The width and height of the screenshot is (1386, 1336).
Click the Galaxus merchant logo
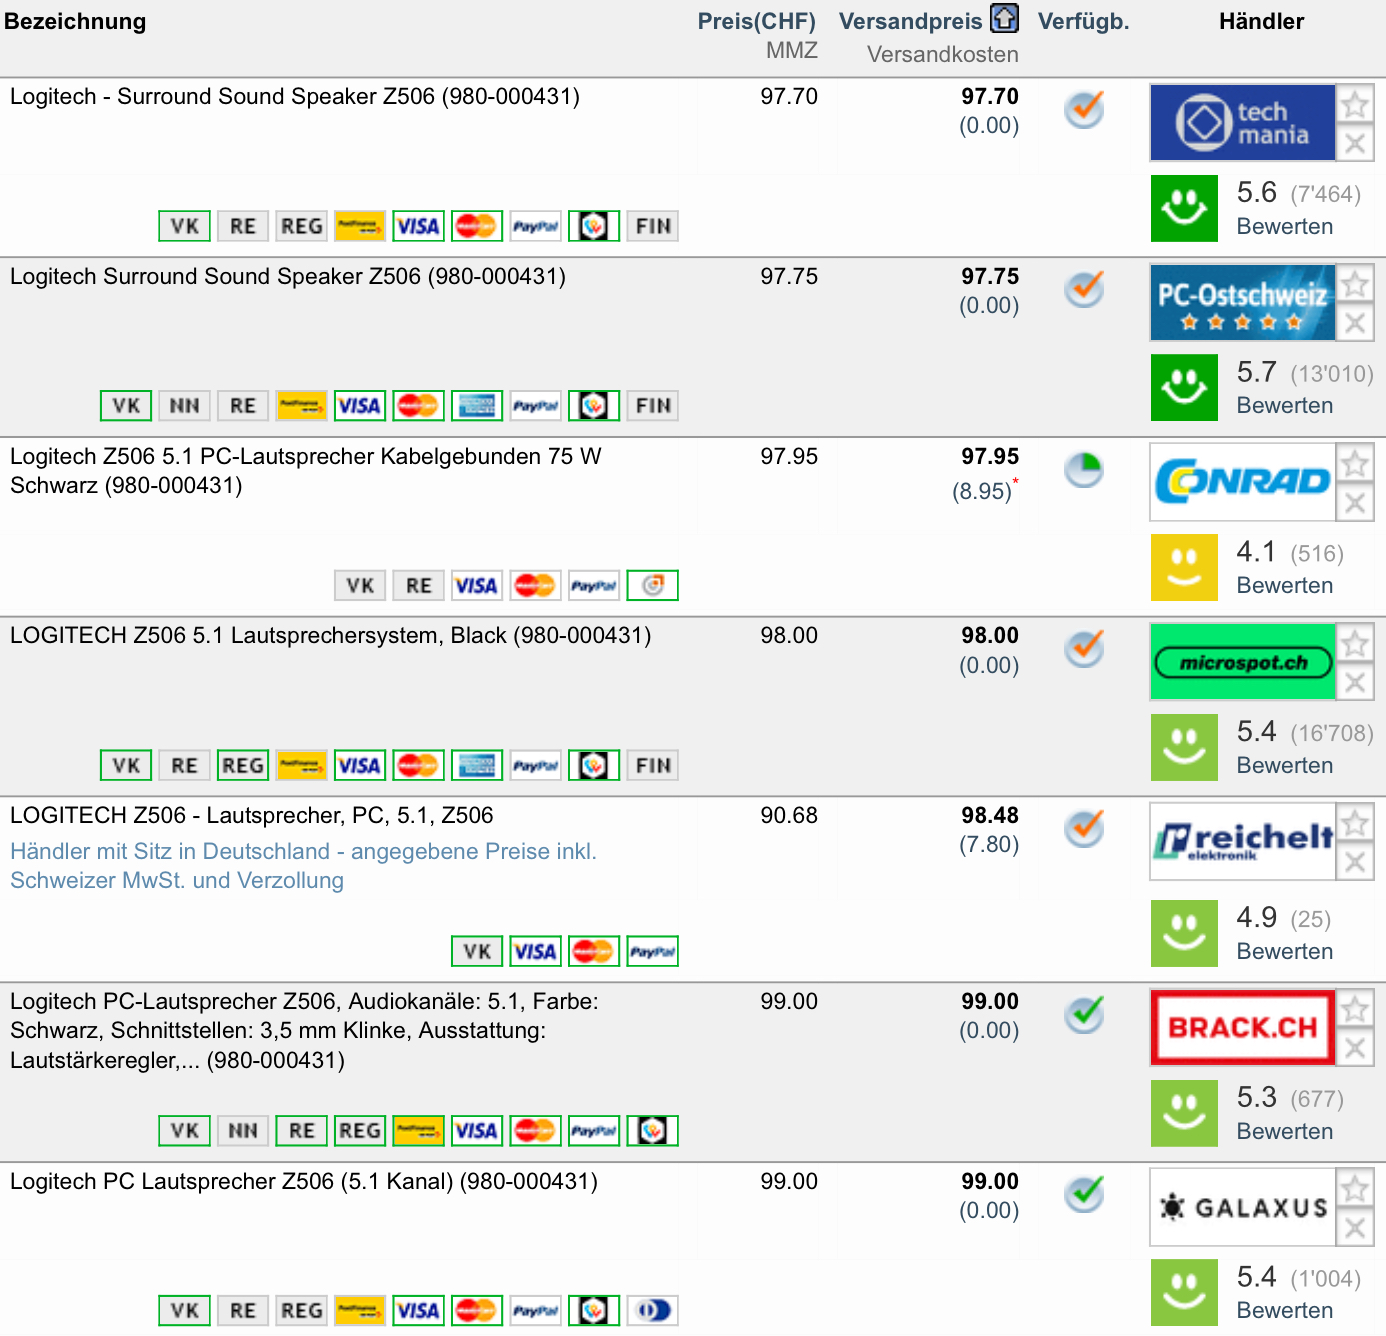coord(1242,1207)
